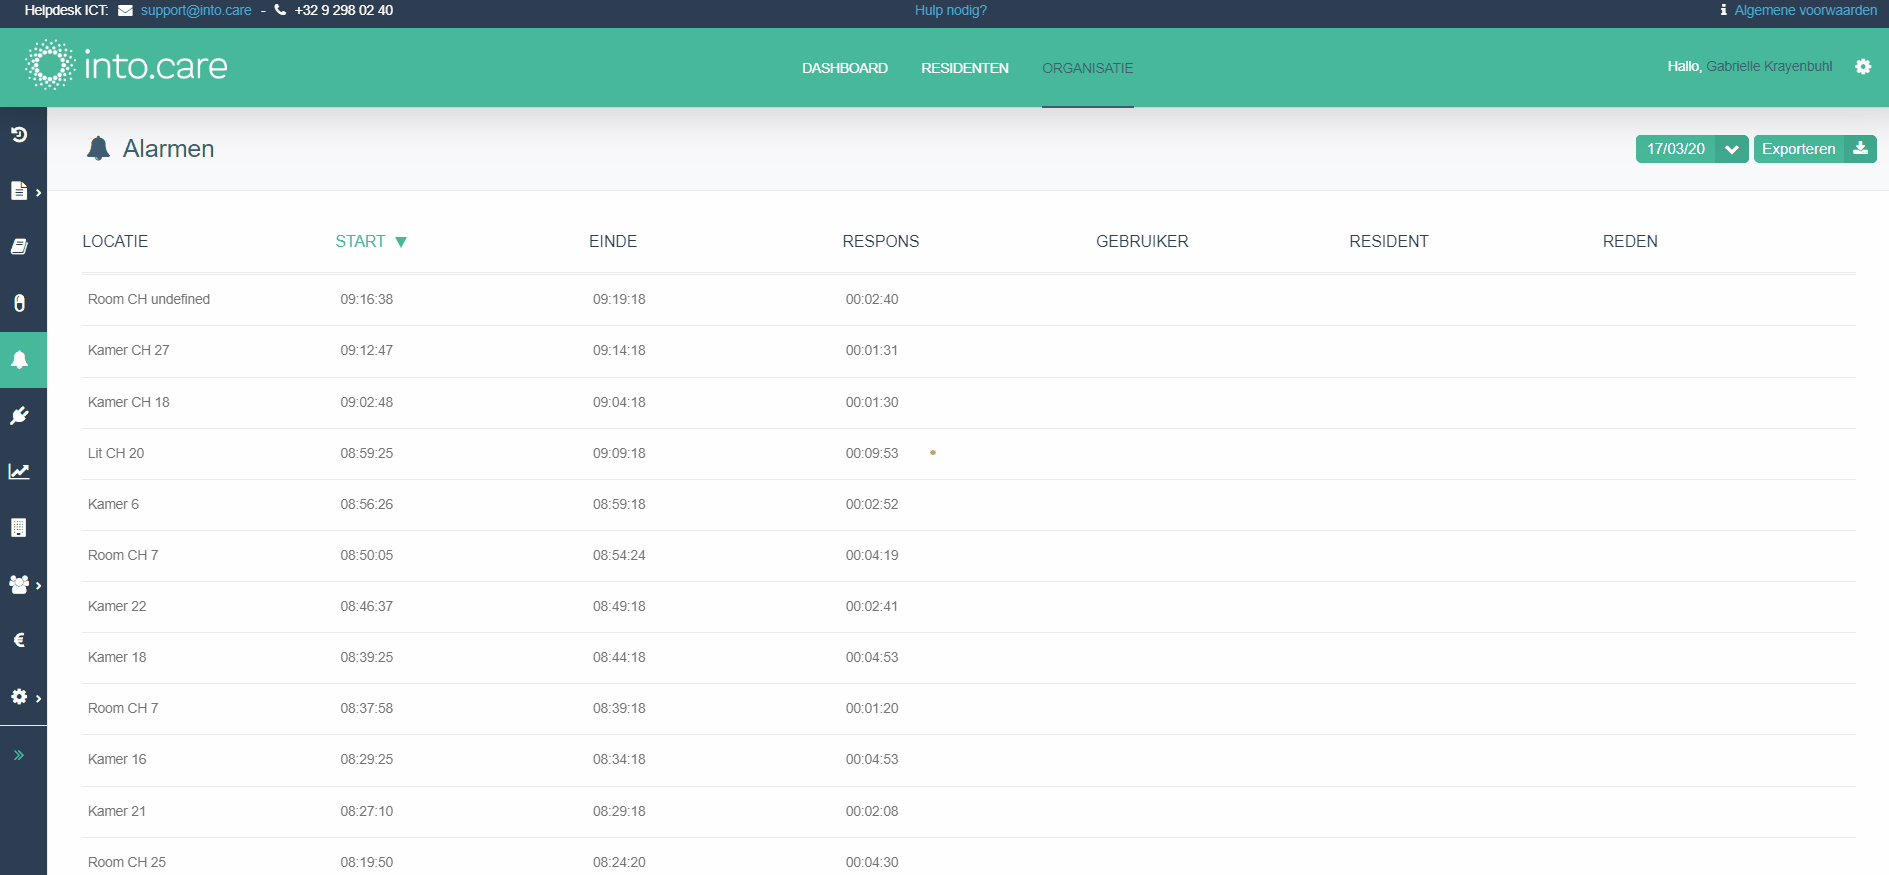Open user settings gear in header
Image resolution: width=1889 pixels, height=875 pixels.
[1863, 67]
